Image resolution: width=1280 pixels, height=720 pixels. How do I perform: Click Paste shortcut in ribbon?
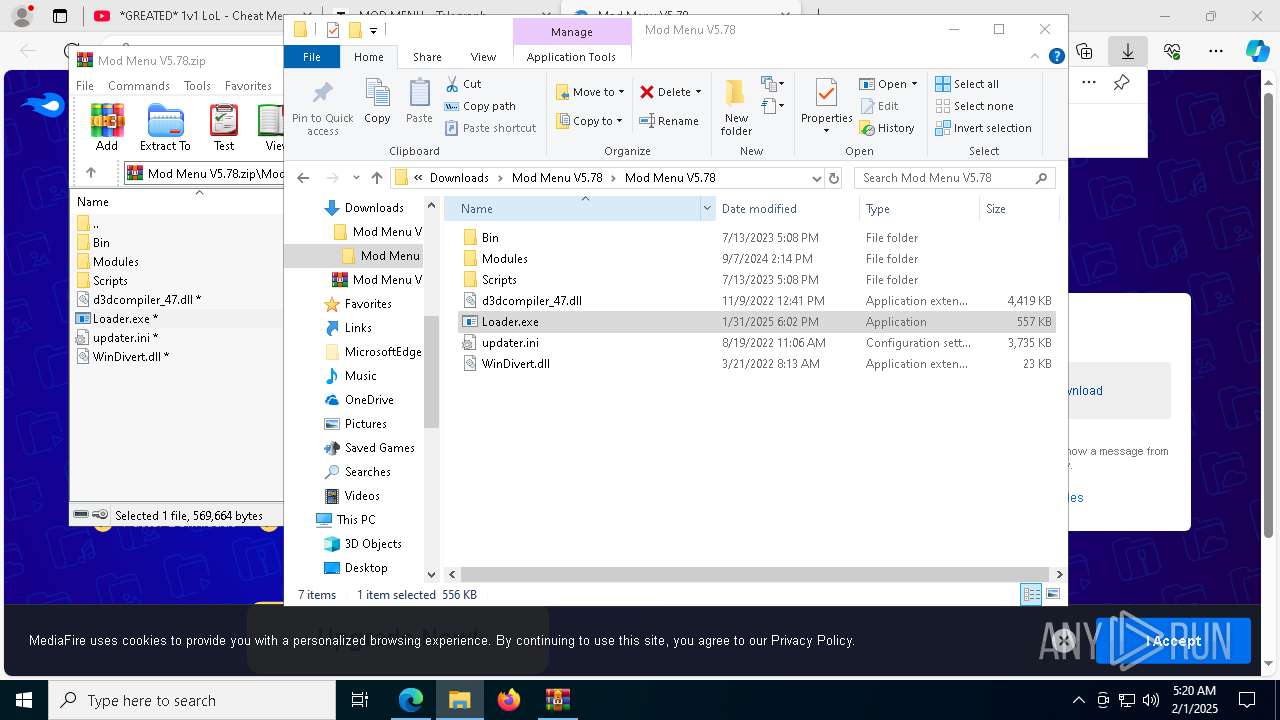click(x=490, y=128)
